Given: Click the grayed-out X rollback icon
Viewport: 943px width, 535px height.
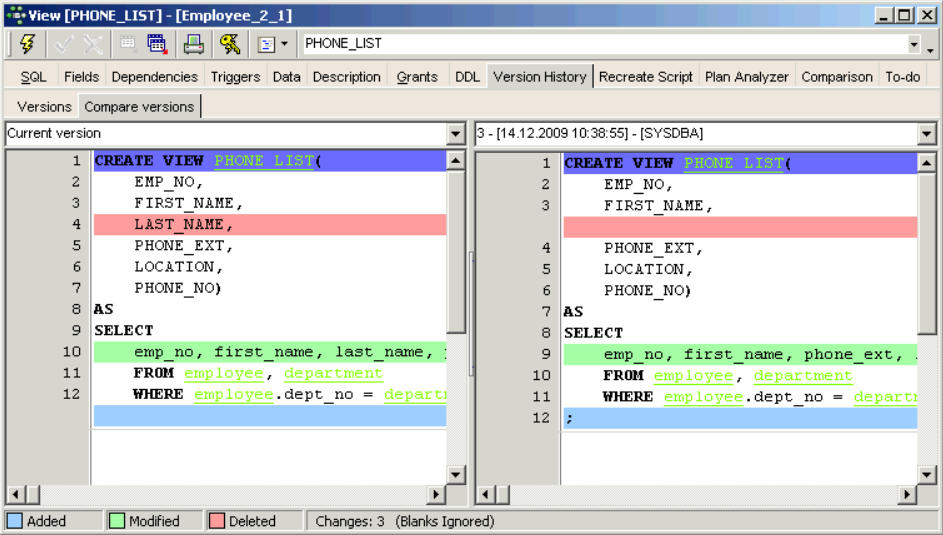Looking at the screenshot, I should click(x=93, y=44).
